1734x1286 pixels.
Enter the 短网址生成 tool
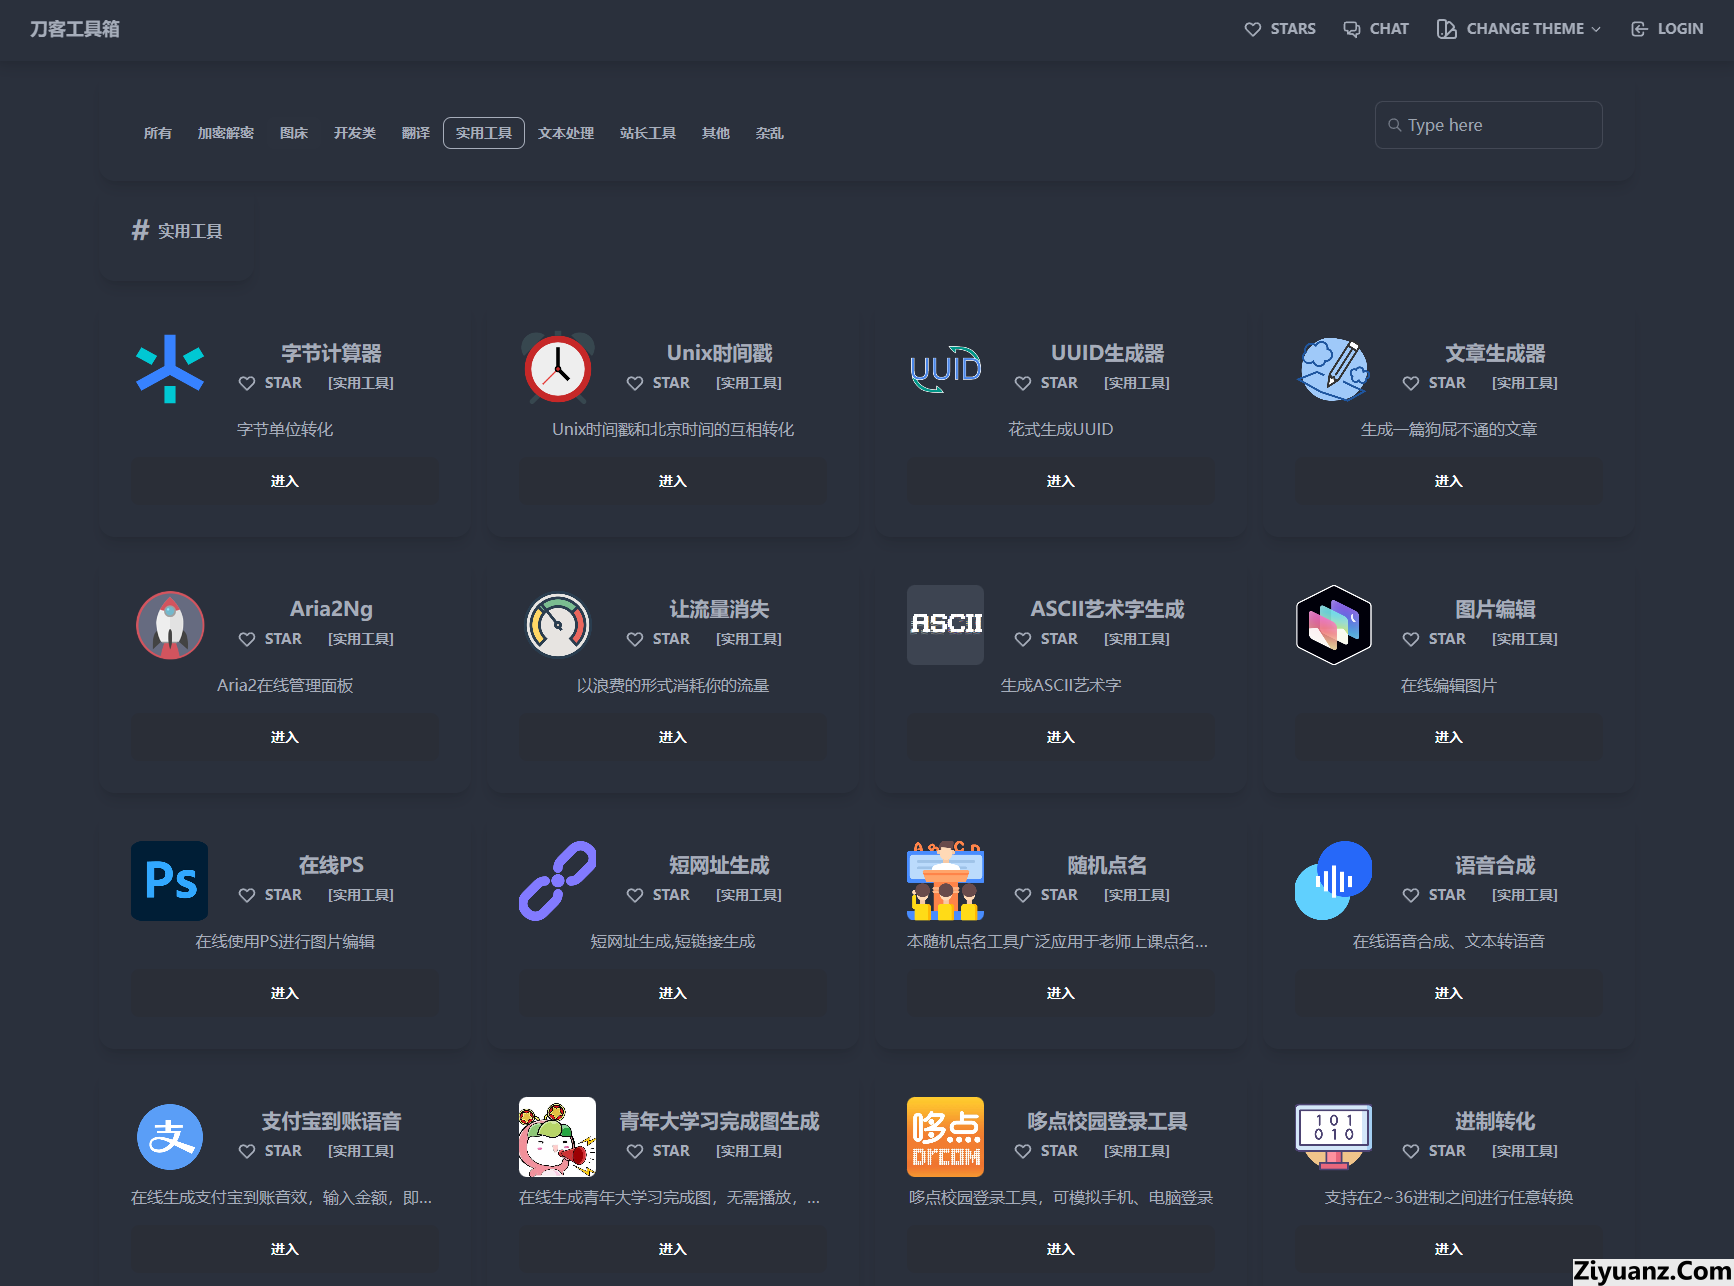pos(673,993)
